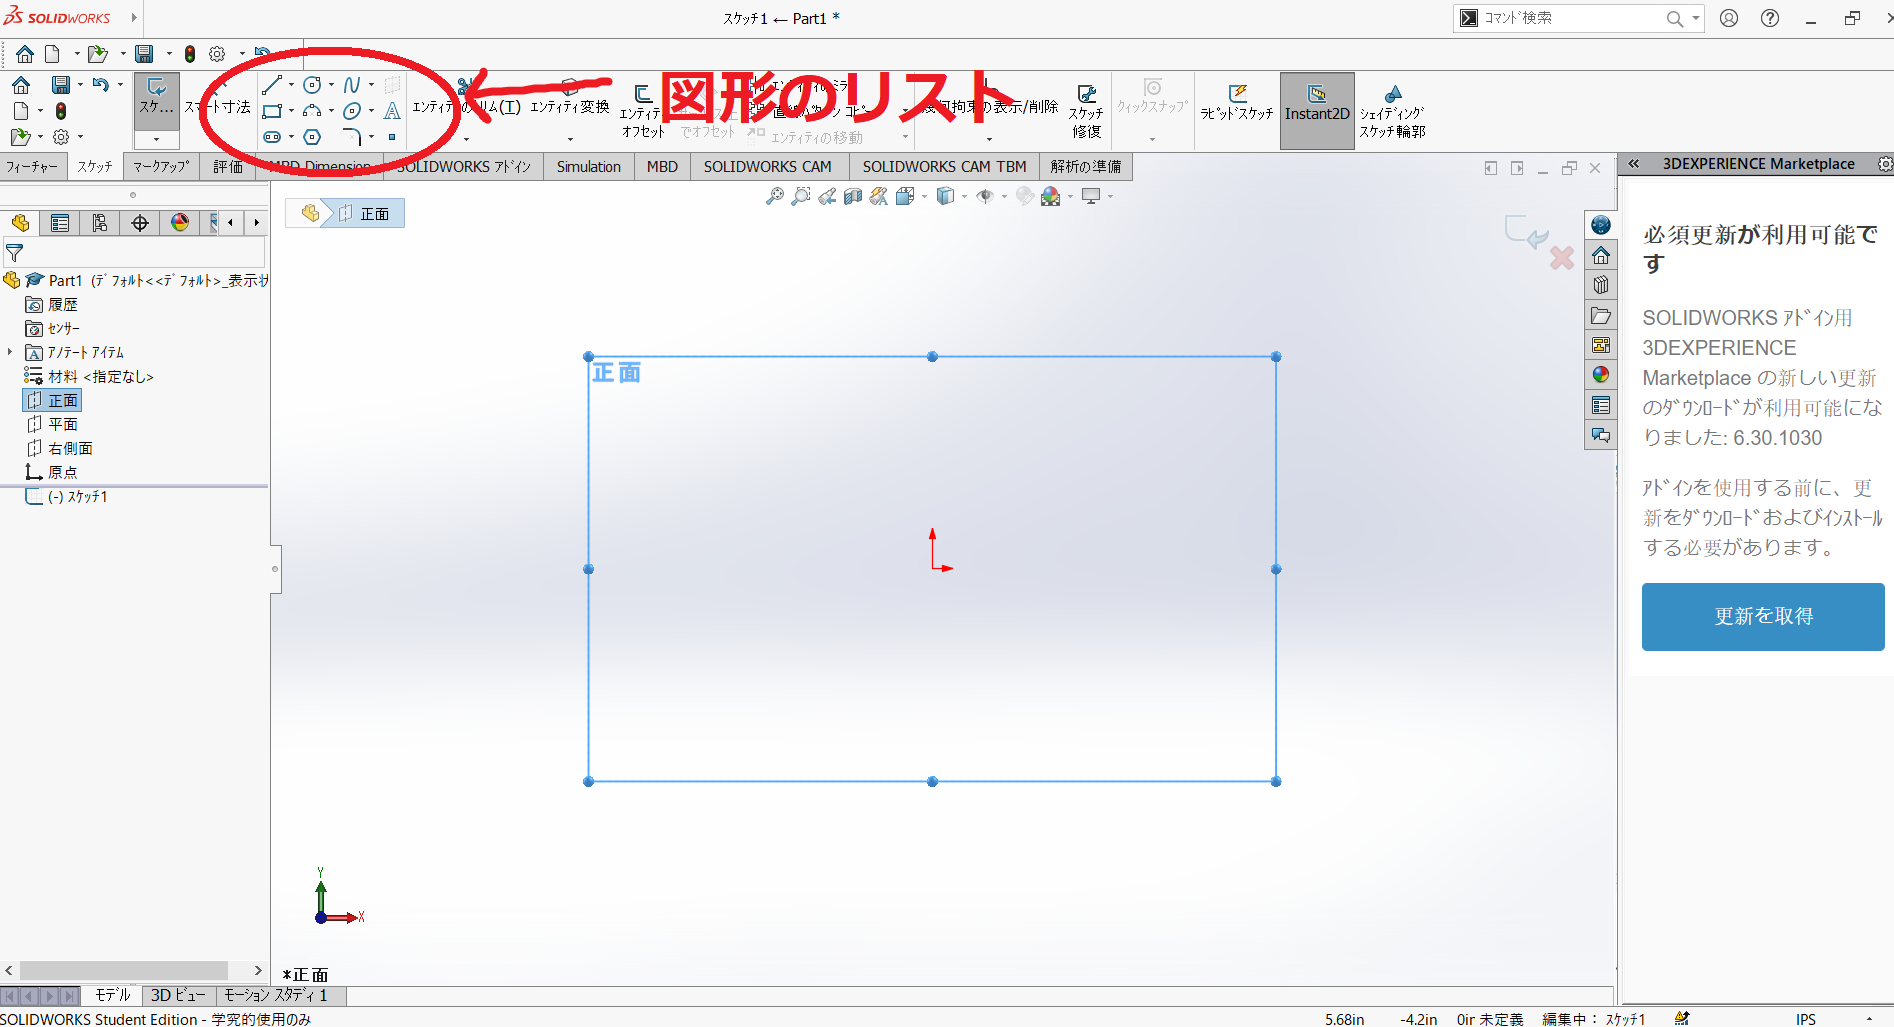The width and height of the screenshot is (1894, 1027).
Task: Select the Spline sketch tool
Action: [352, 85]
